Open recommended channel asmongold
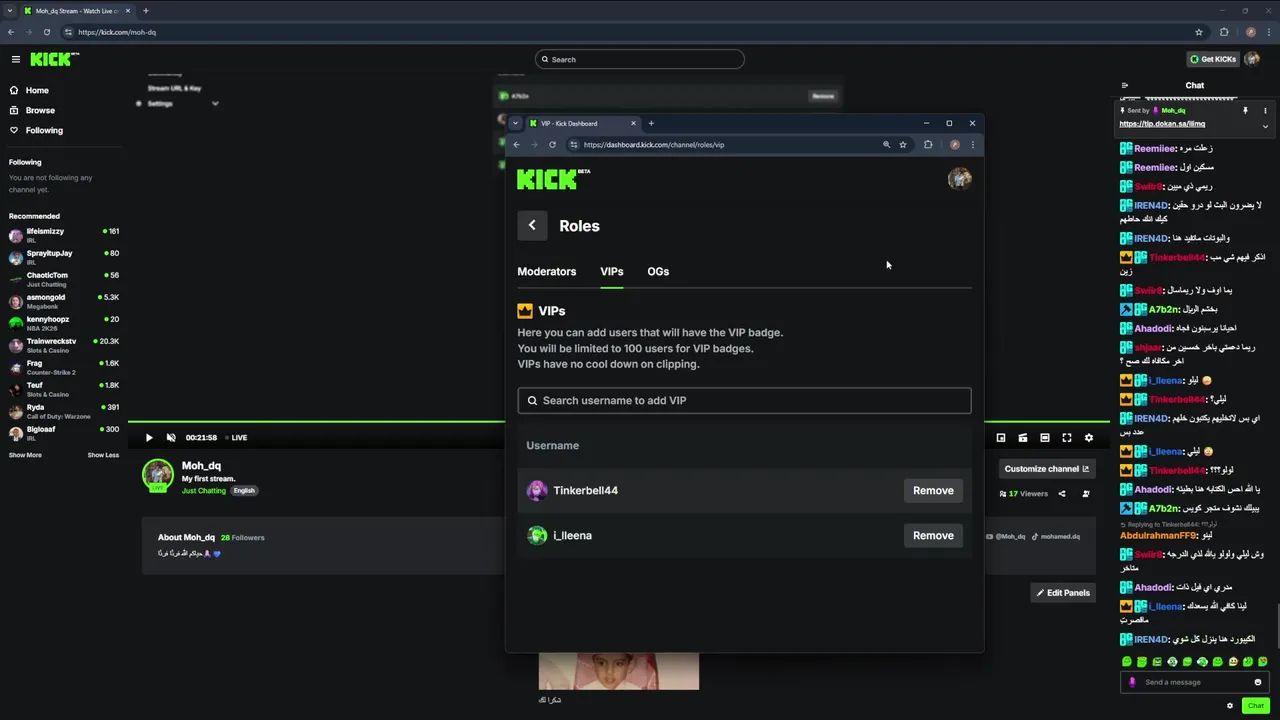The height and width of the screenshot is (720, 1280). [63, 301]
